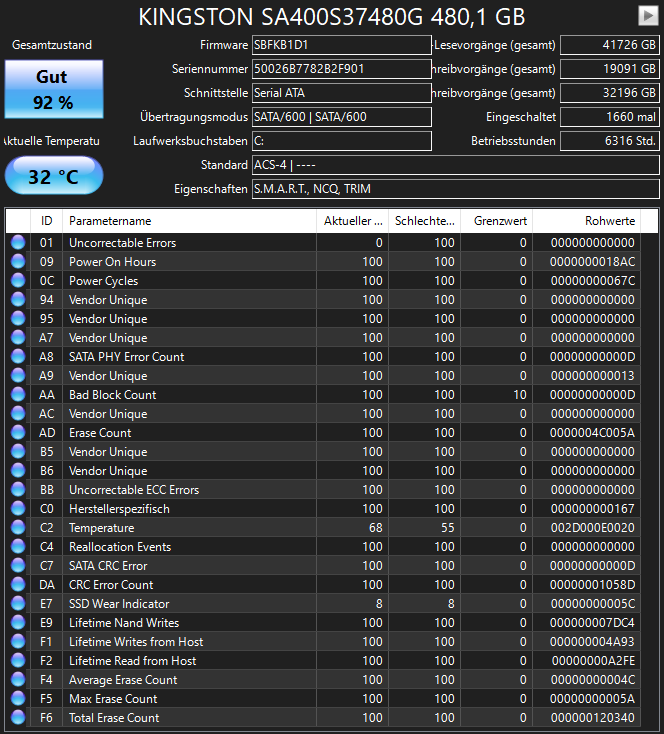Click status orb of Lifetime Writes from Host
The width and height of the screenshot is (664, 734).
click(x=18, y=641)
